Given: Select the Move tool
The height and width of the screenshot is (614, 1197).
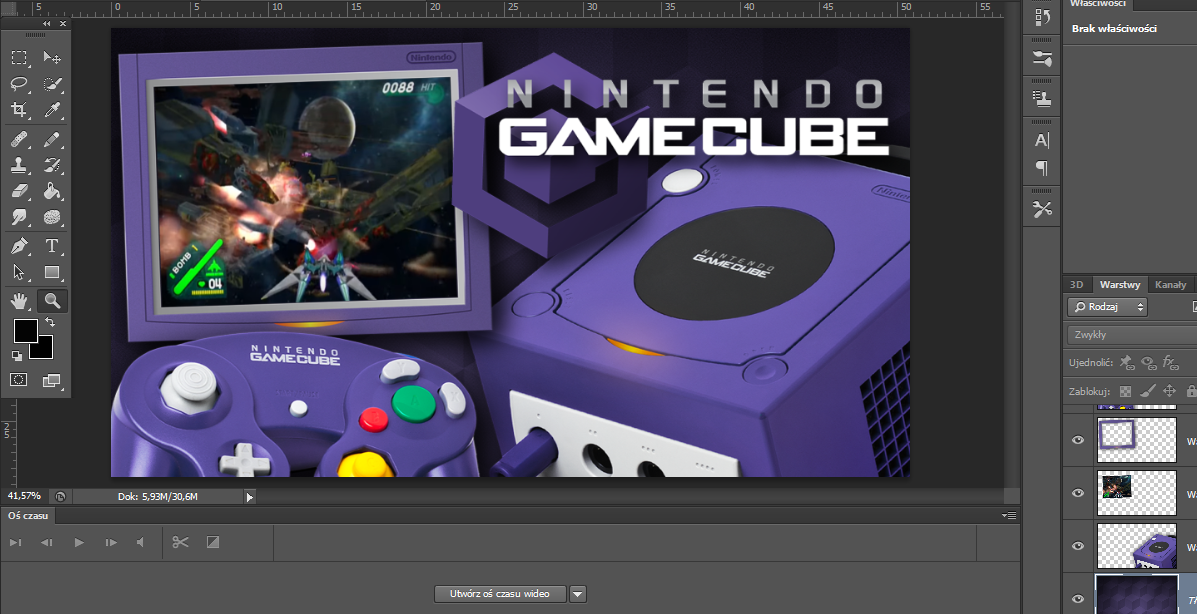Looking at the screenshot, I should pyautogui.click(x=52, y=57).
